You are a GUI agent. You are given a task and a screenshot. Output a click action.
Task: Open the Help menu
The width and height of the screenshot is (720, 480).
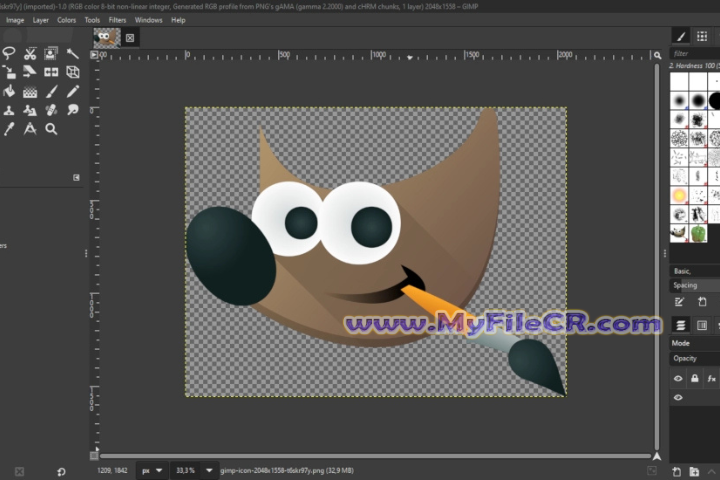coord(178,20)
